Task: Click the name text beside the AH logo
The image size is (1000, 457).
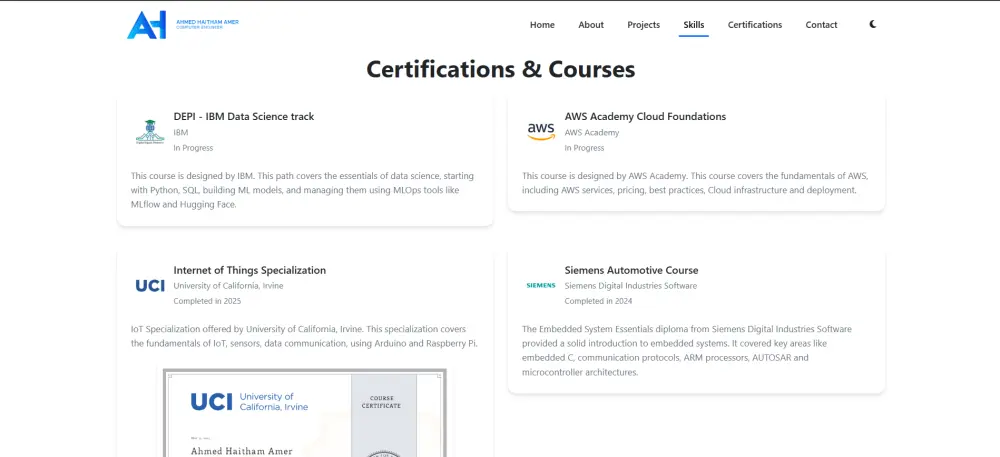Action: (x=207, y=24)
